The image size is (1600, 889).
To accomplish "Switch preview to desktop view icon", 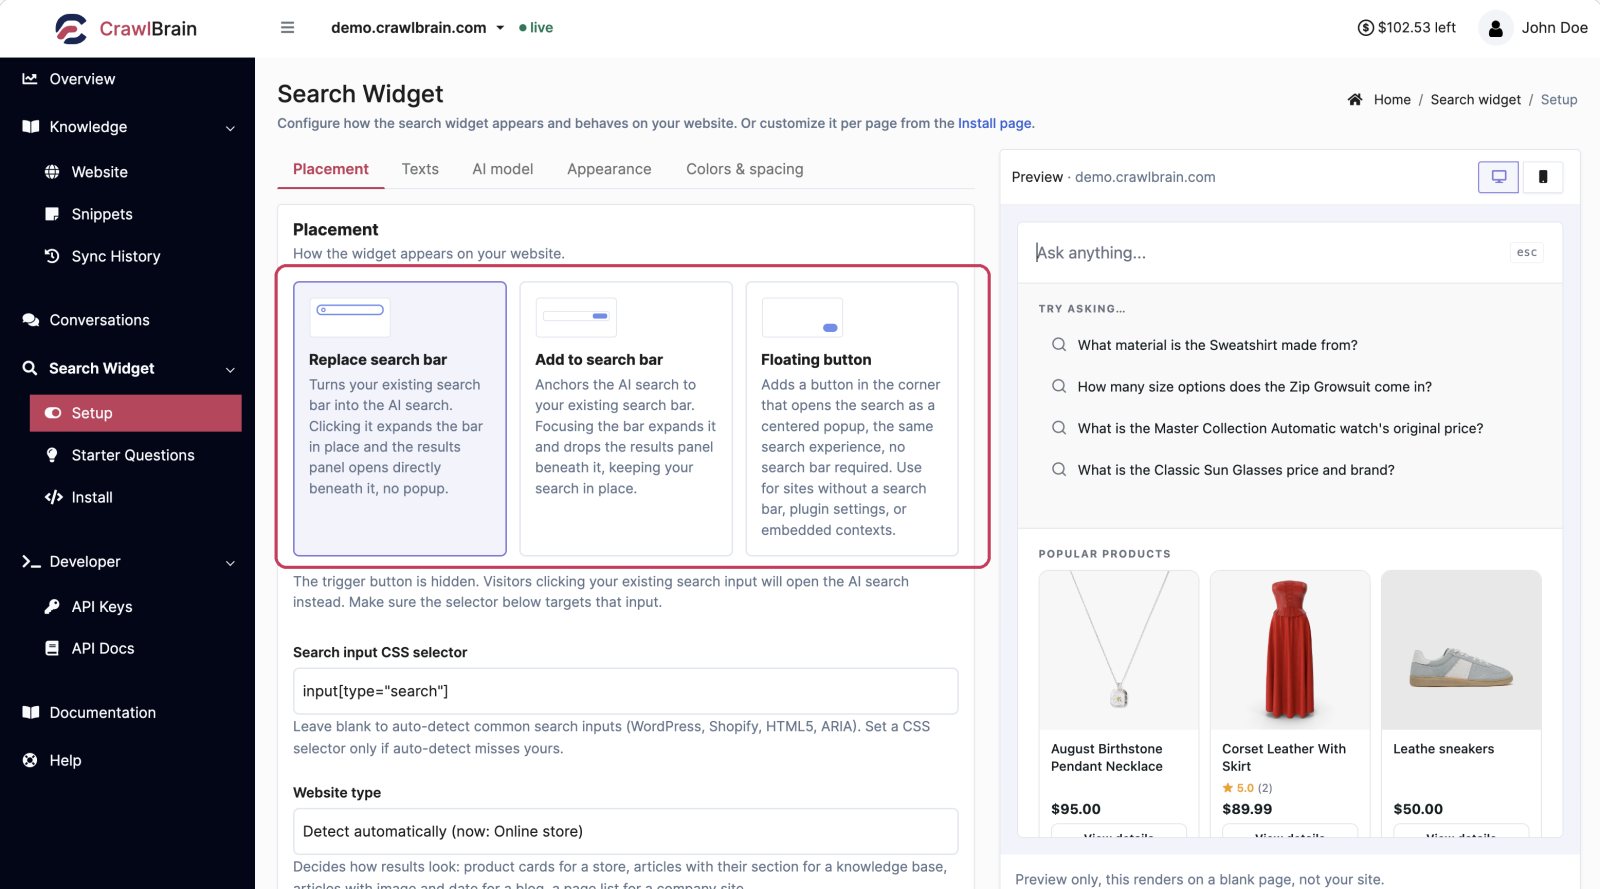I will point(1498,177).
